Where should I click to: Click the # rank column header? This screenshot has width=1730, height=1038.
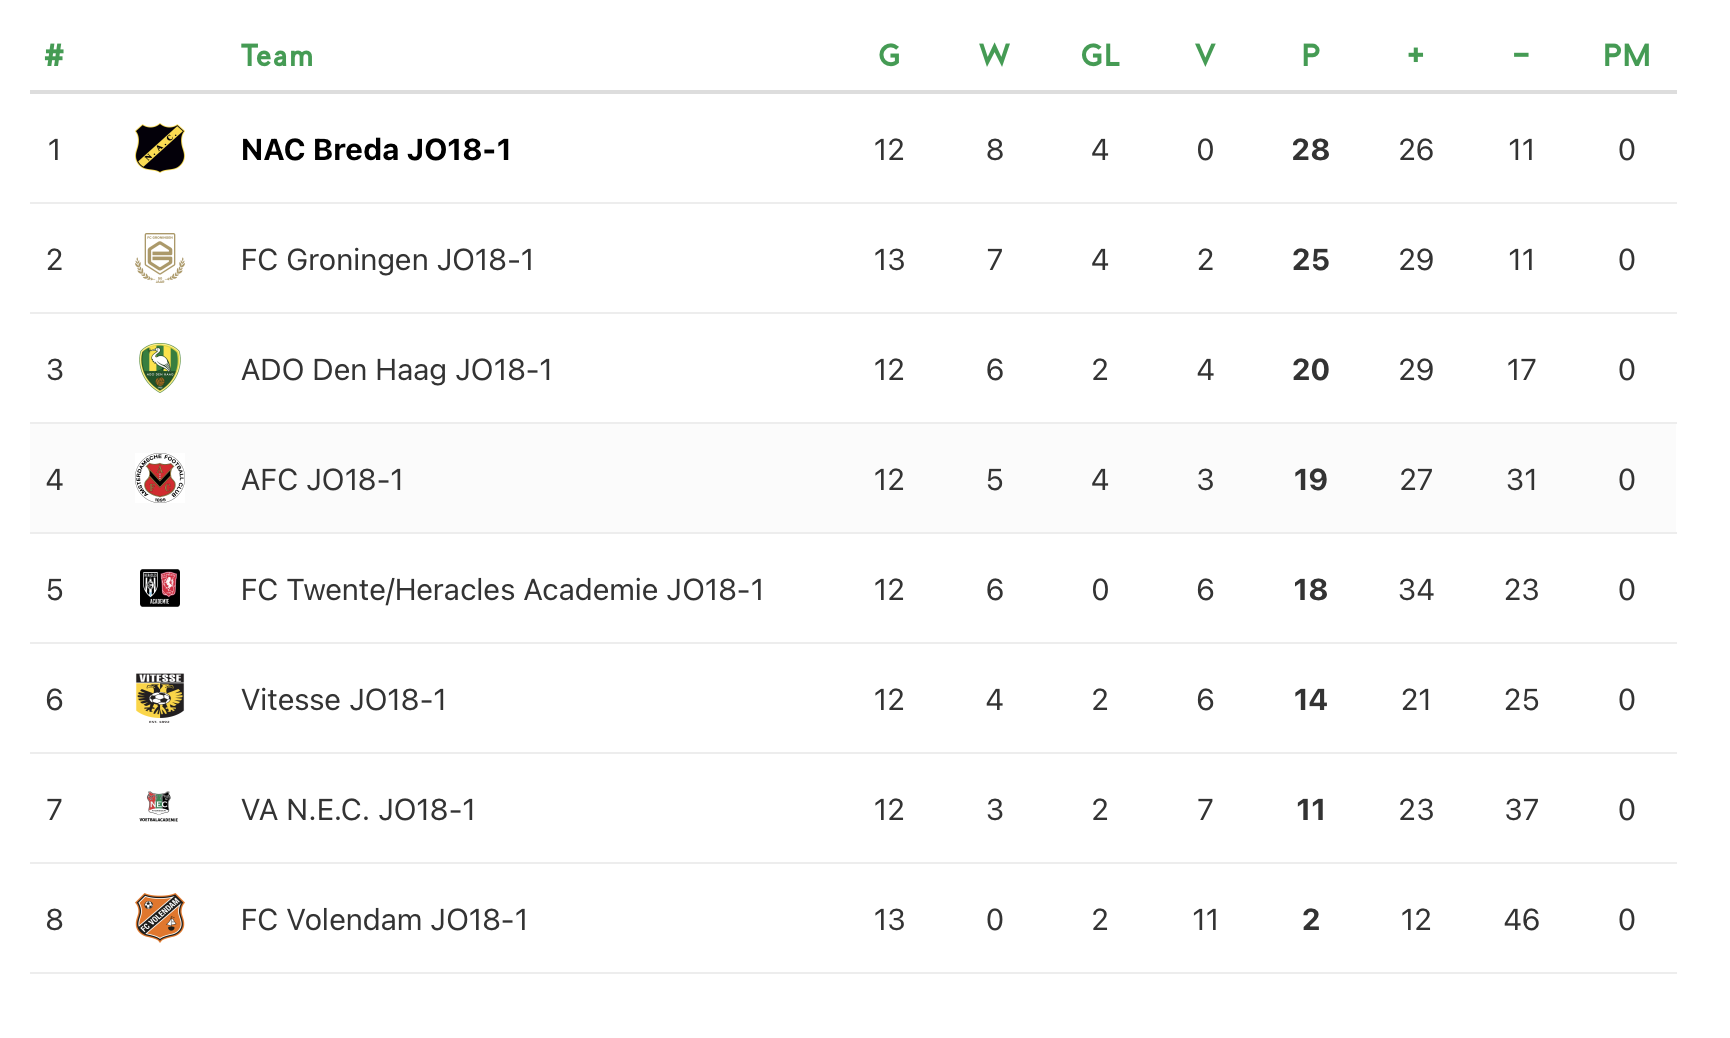pyautogui.click(x=54, y=56)
